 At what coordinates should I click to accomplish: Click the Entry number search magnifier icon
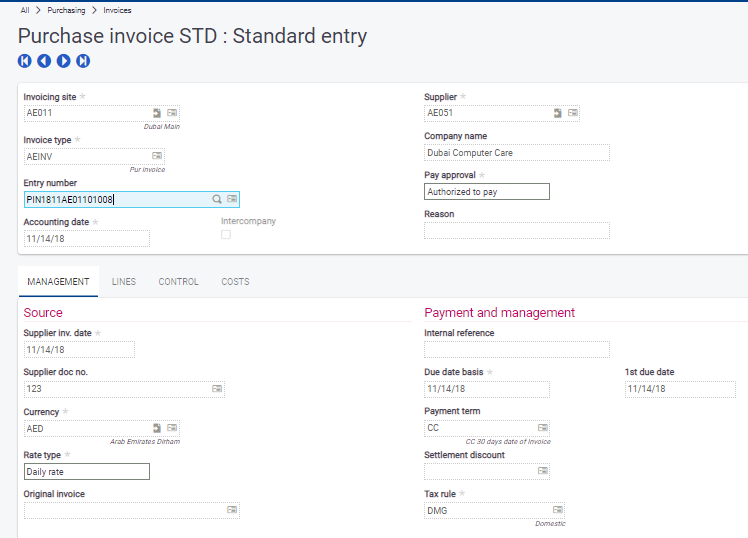click(217, 199)
